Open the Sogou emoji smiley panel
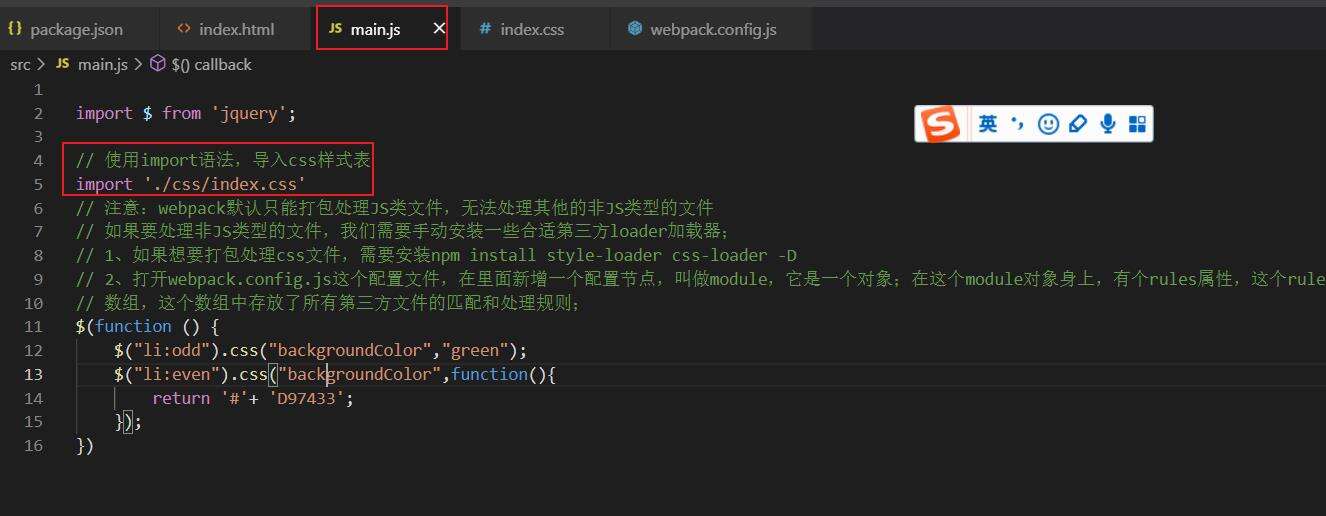1326x516 pixels. 1048,124
